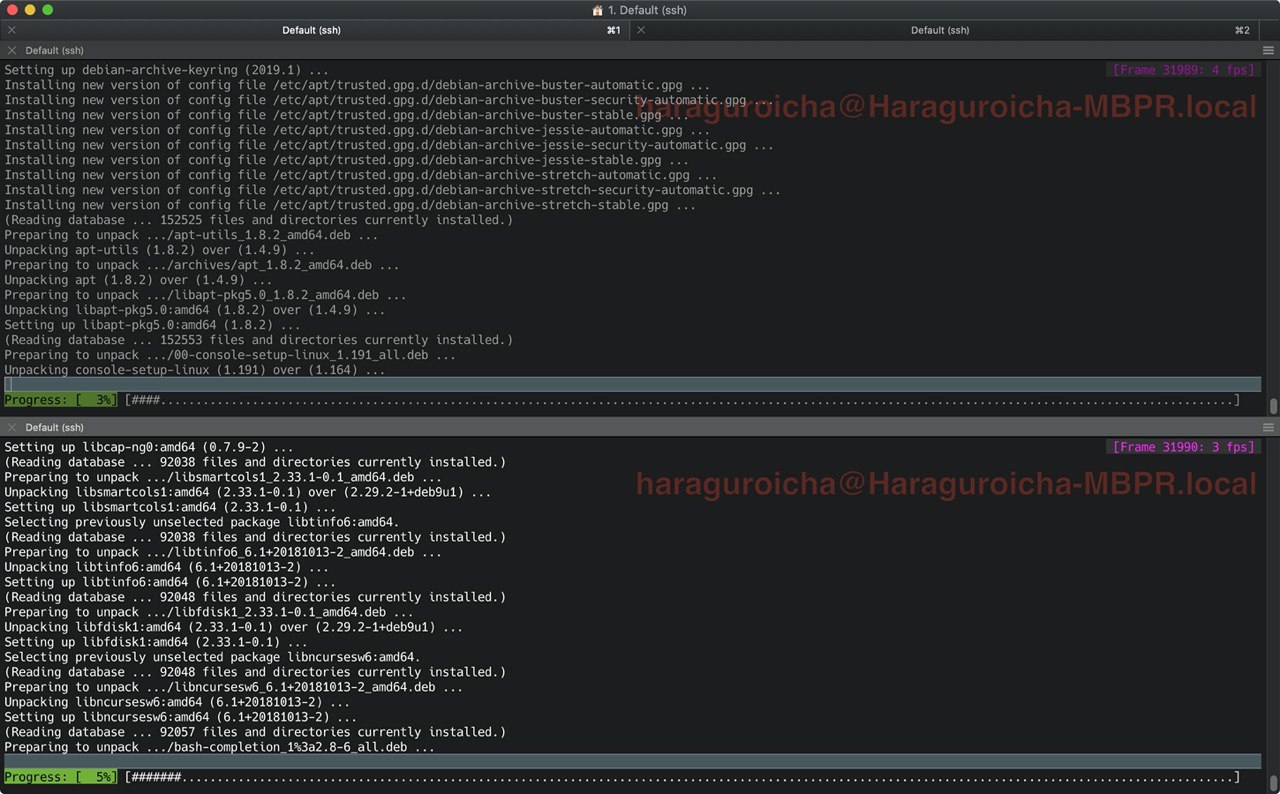Click 'Preparing to unpack .../archives/apt_1.8.2_amd64.deb'
This screenshot has width=1280, height=794.
click(202, 265)
